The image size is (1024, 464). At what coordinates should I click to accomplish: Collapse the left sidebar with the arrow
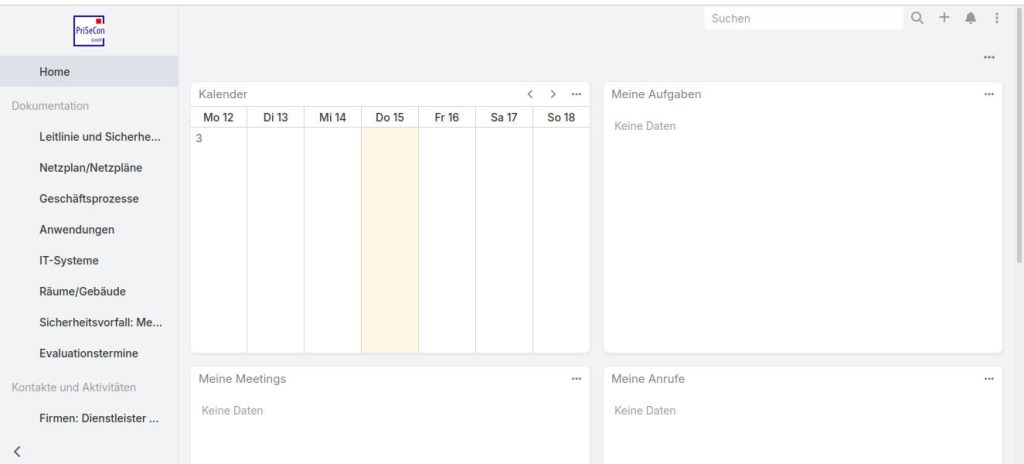tap(17, 452)
